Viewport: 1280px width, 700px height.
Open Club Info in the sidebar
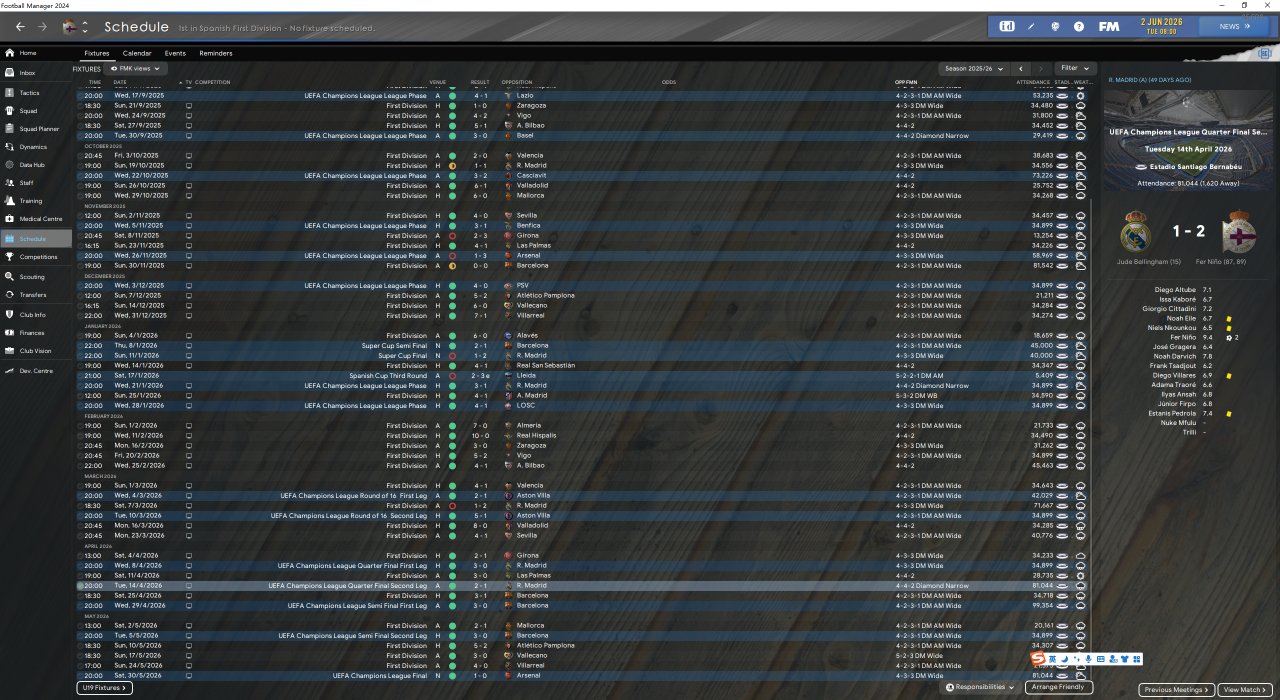click(36, 315)
